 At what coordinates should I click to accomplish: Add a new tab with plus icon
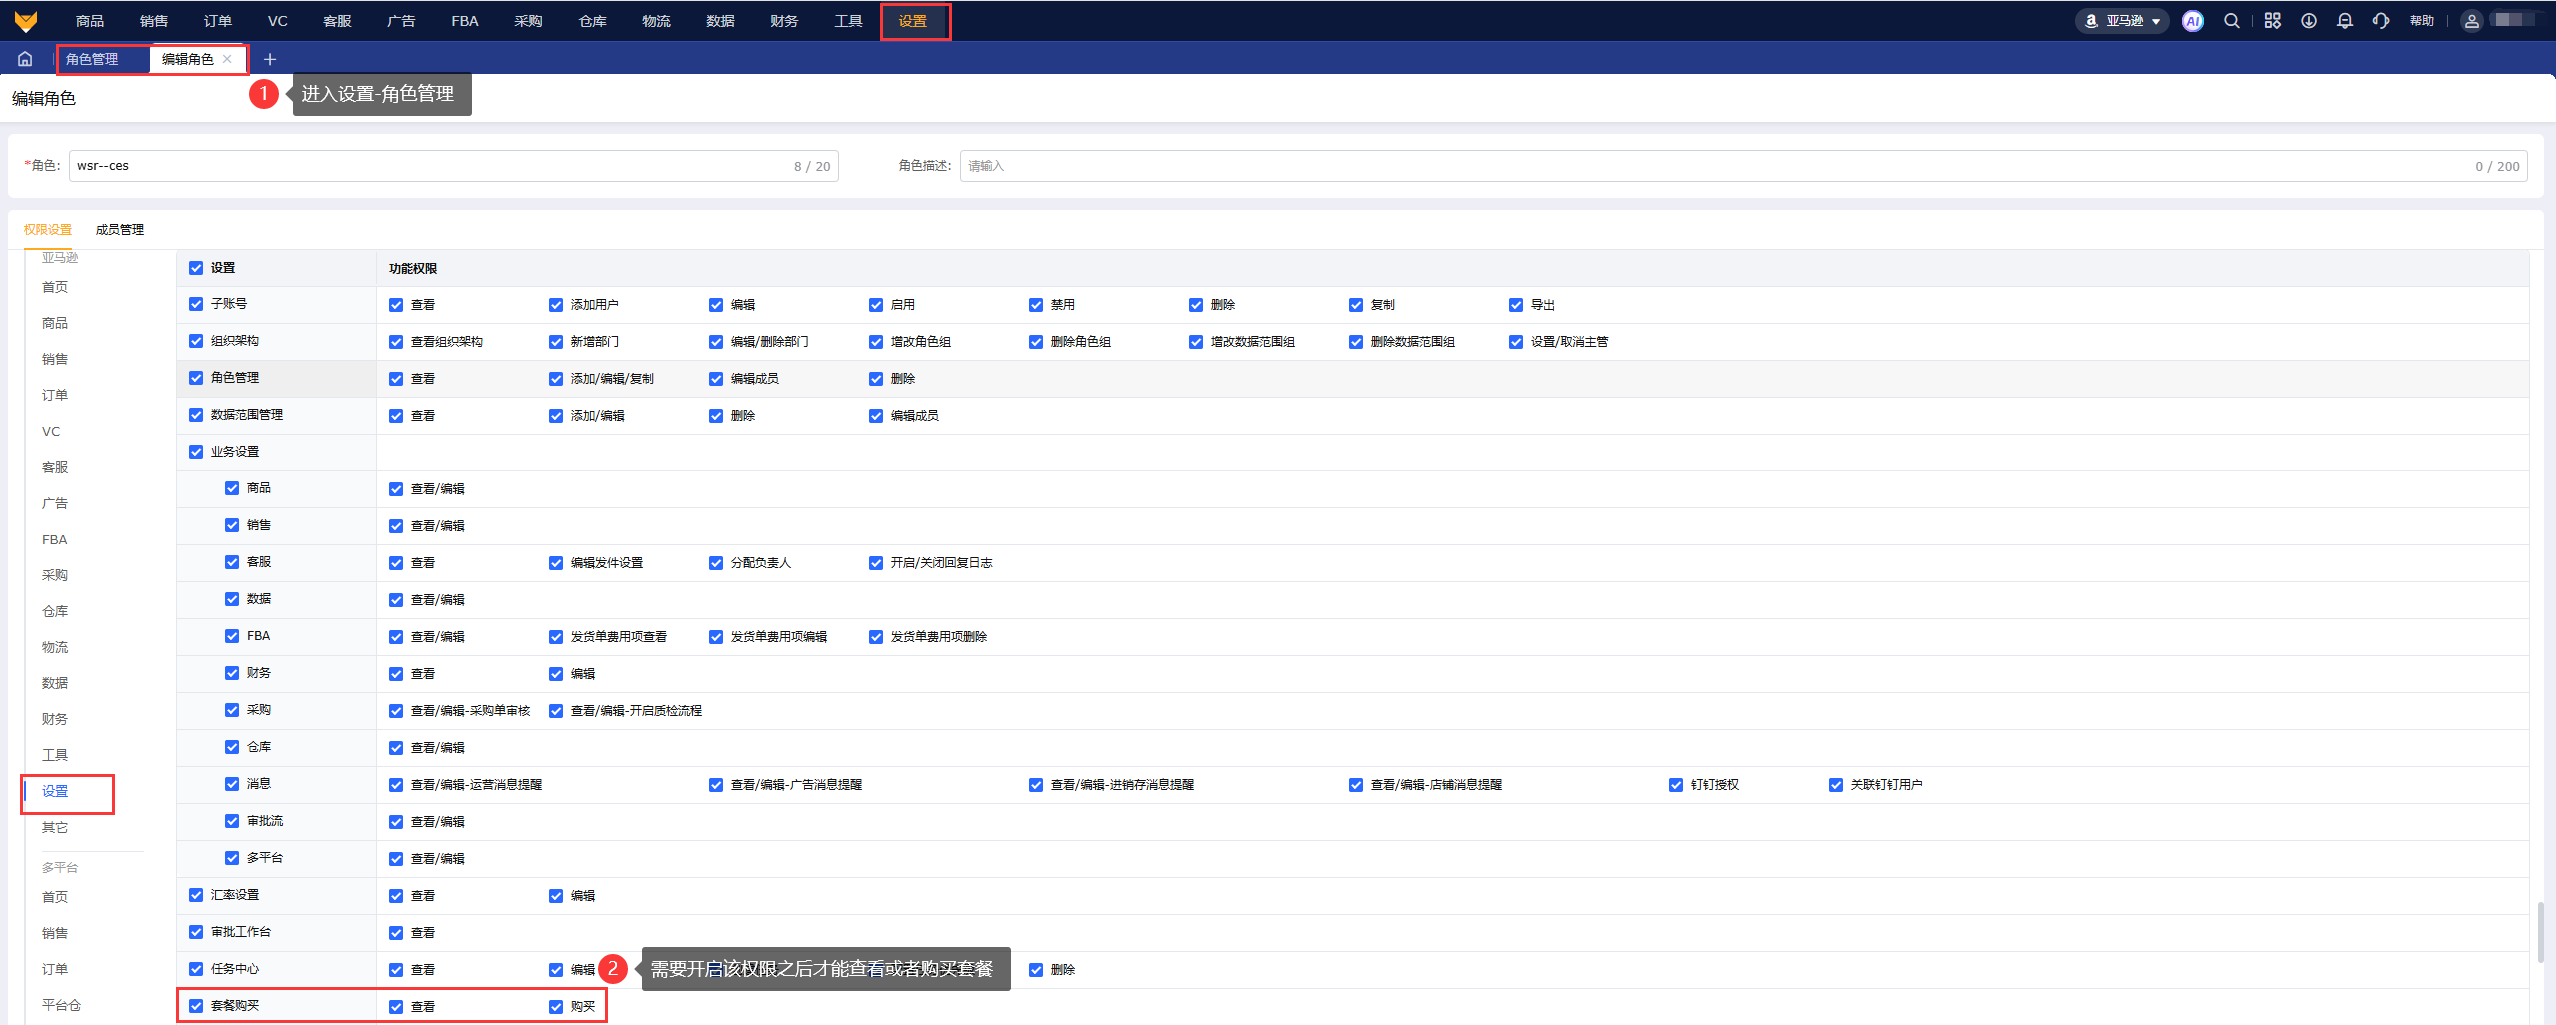(269, 59)
